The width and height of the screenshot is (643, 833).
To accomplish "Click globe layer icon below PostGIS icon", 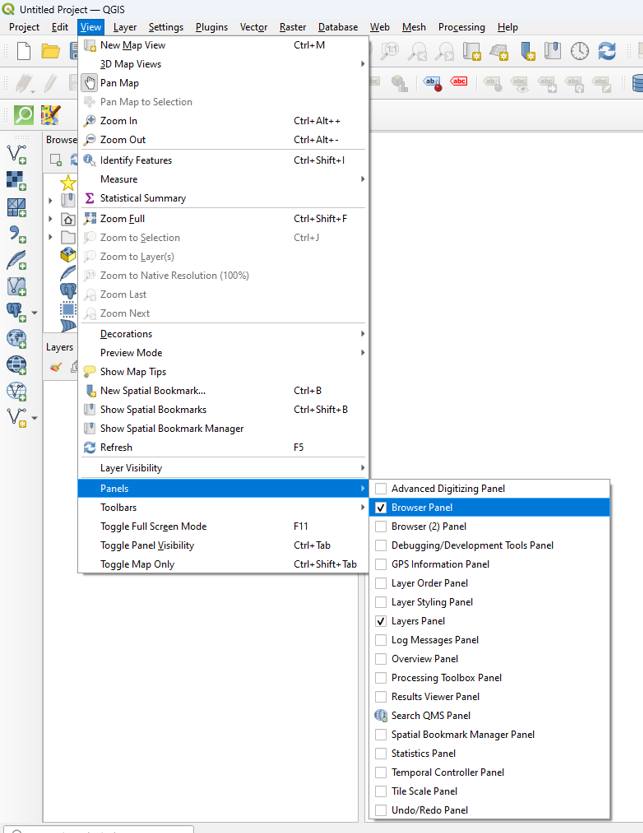I will point(16,339).
